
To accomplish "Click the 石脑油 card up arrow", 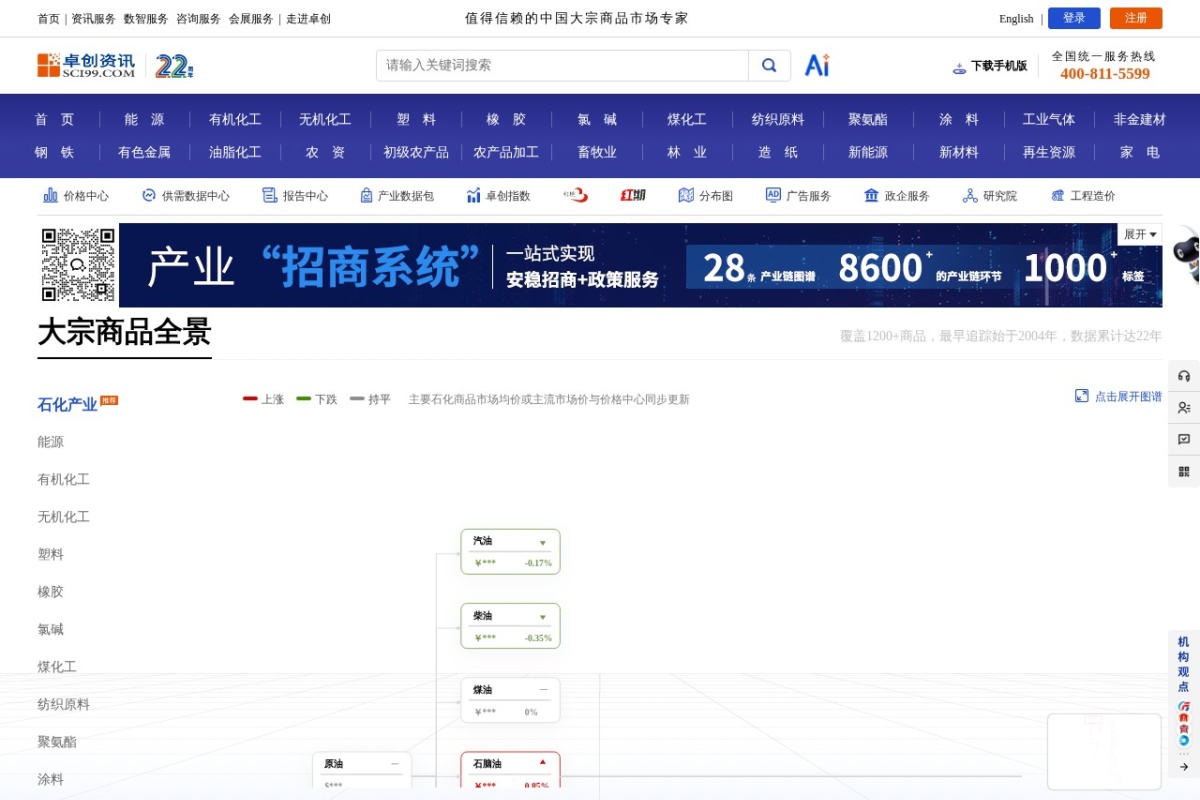I will pyautogui.click(x=543, y=762).
